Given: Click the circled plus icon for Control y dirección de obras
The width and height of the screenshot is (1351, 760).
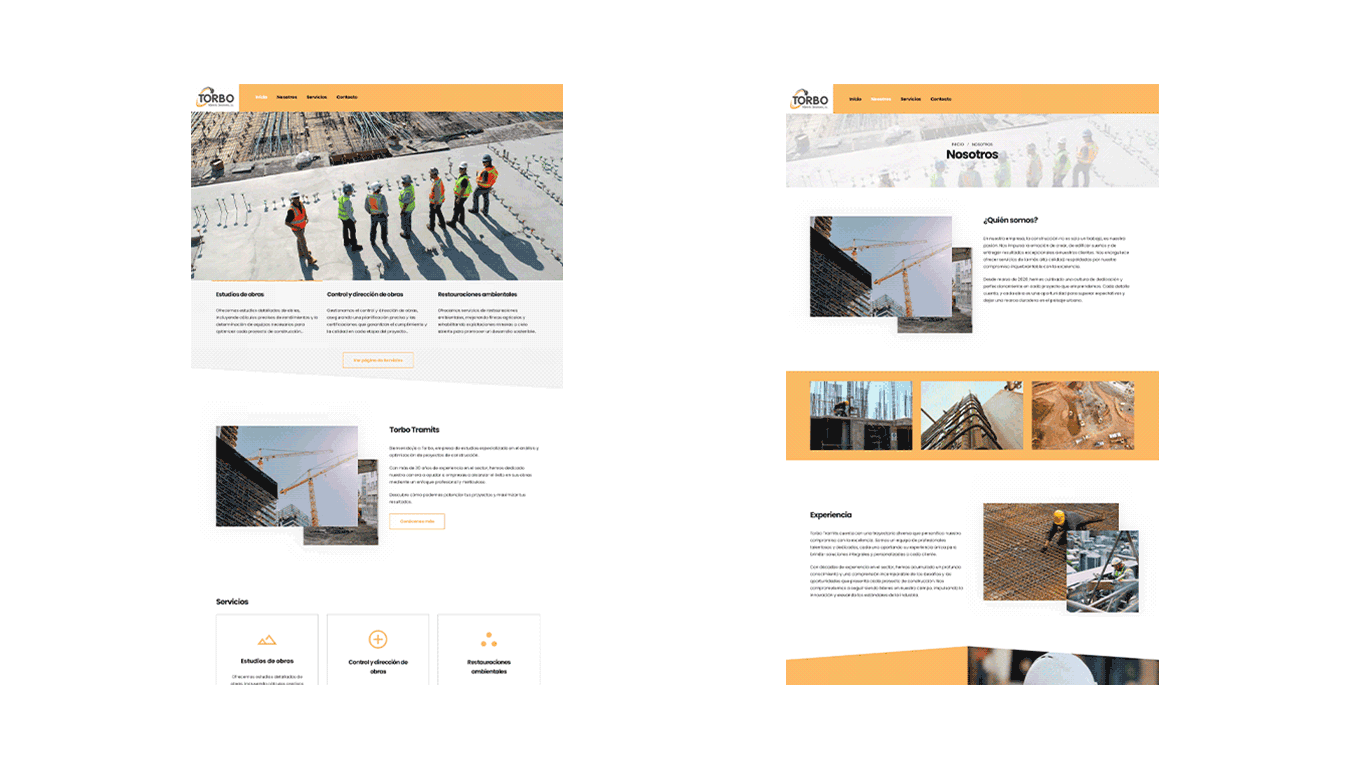Looking at the screenshot, I should 378,638.
